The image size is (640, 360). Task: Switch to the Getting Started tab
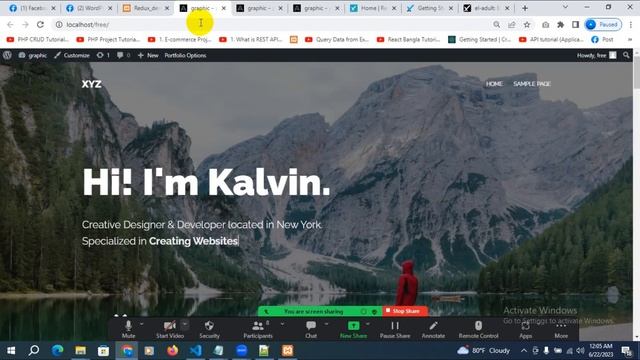point(430,8)
